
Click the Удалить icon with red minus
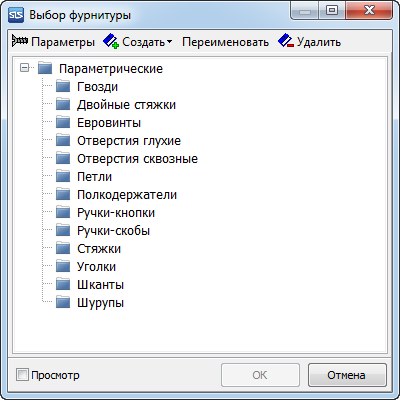[286, 41]
